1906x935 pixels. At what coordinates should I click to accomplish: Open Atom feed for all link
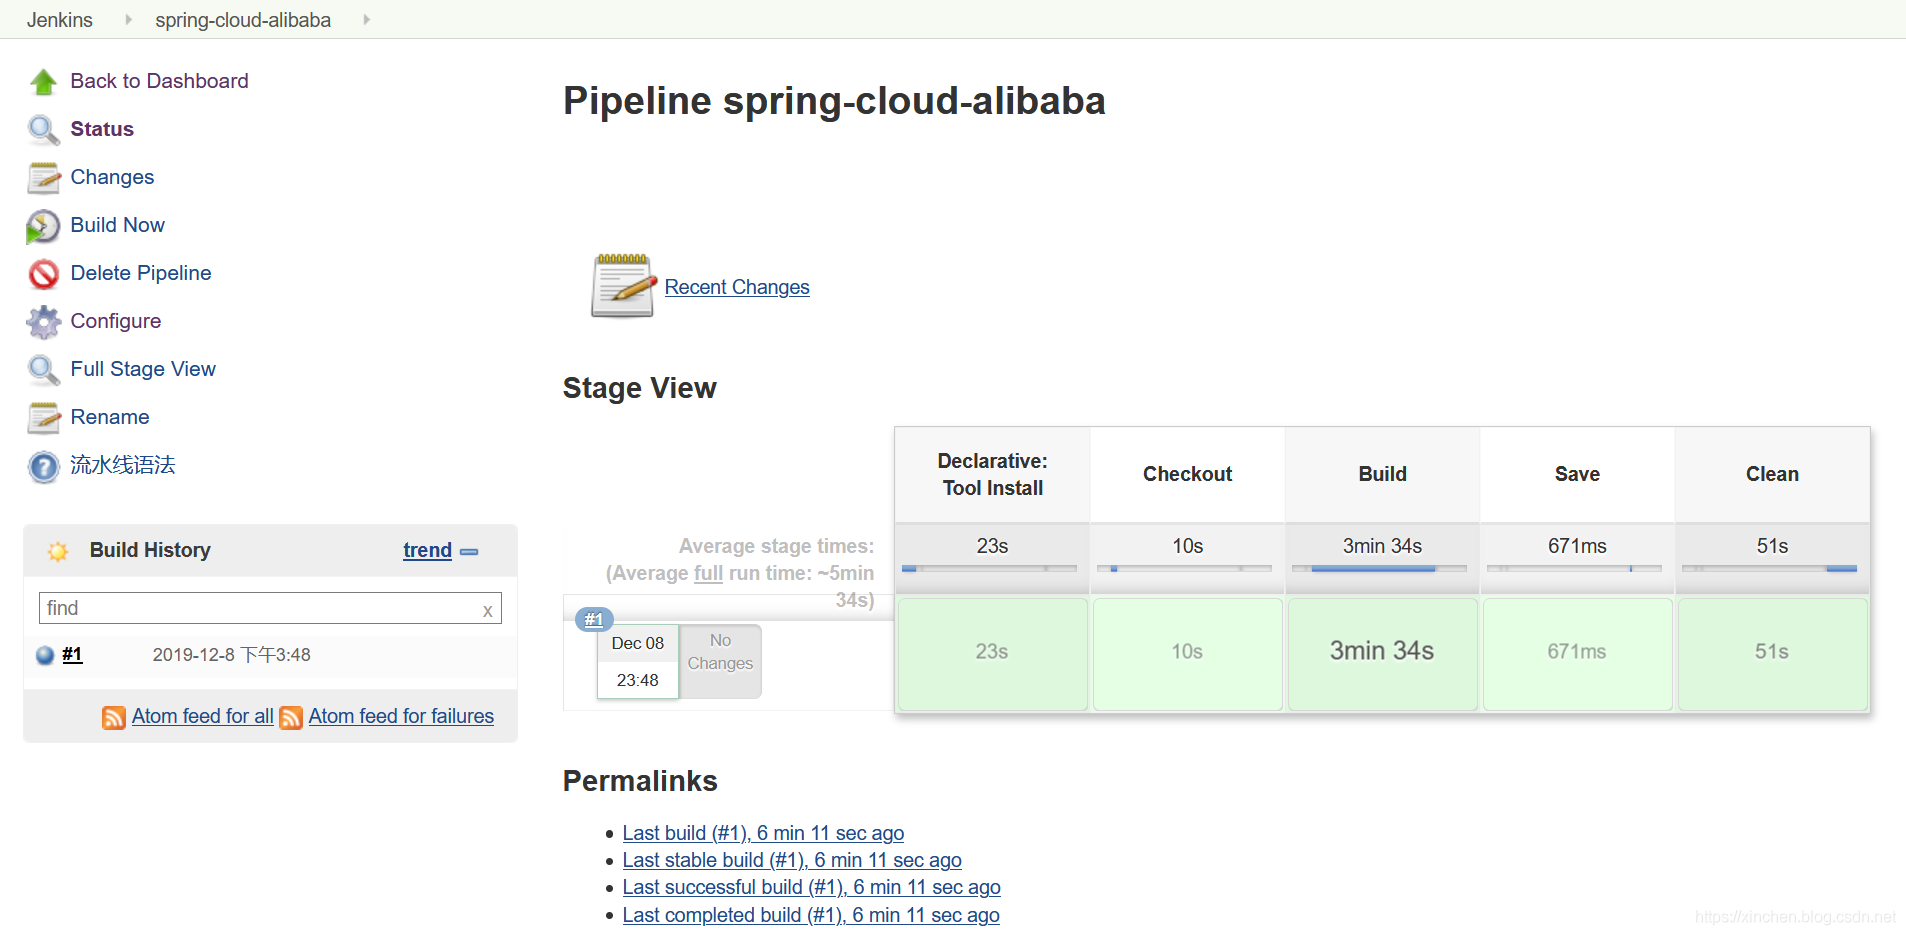click(x=202, y=716)
